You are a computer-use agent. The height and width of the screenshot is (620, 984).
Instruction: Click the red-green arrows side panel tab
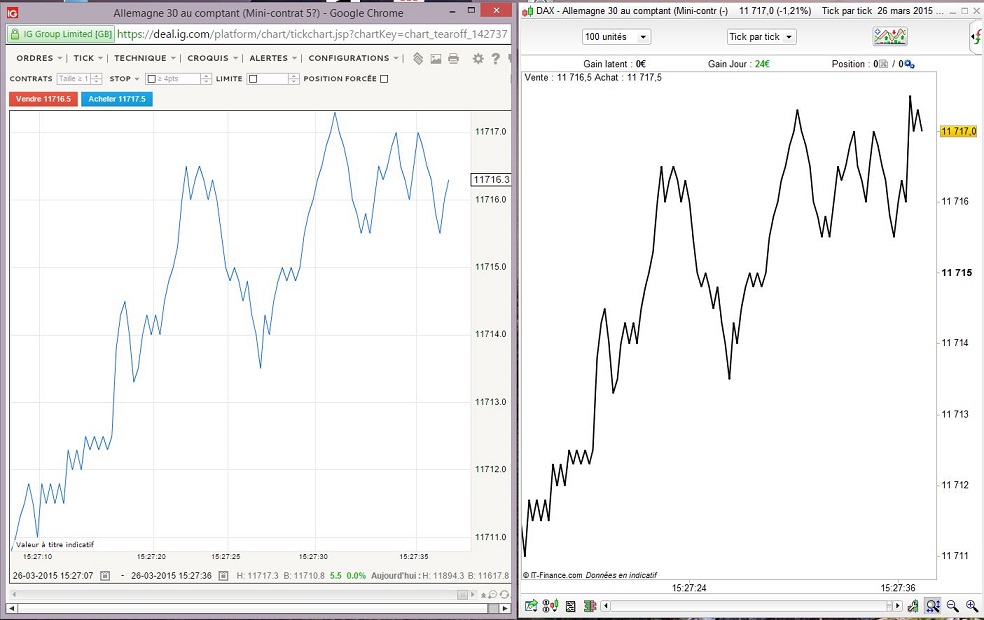[x=976, y=36]
